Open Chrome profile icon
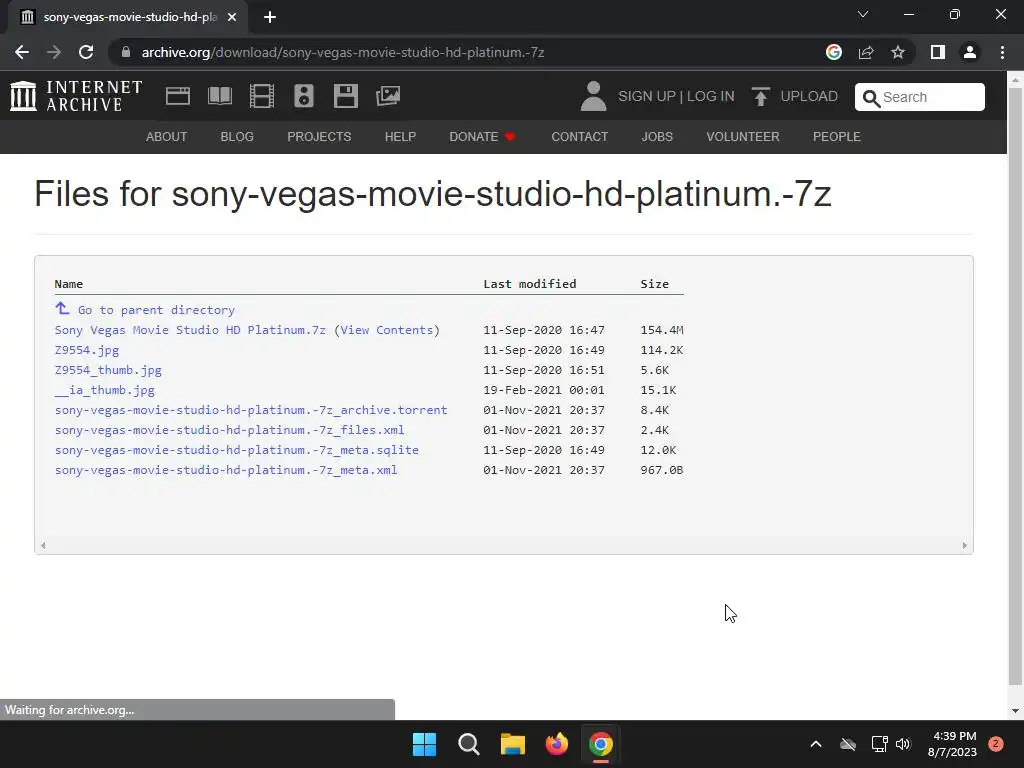 point(970,52)
